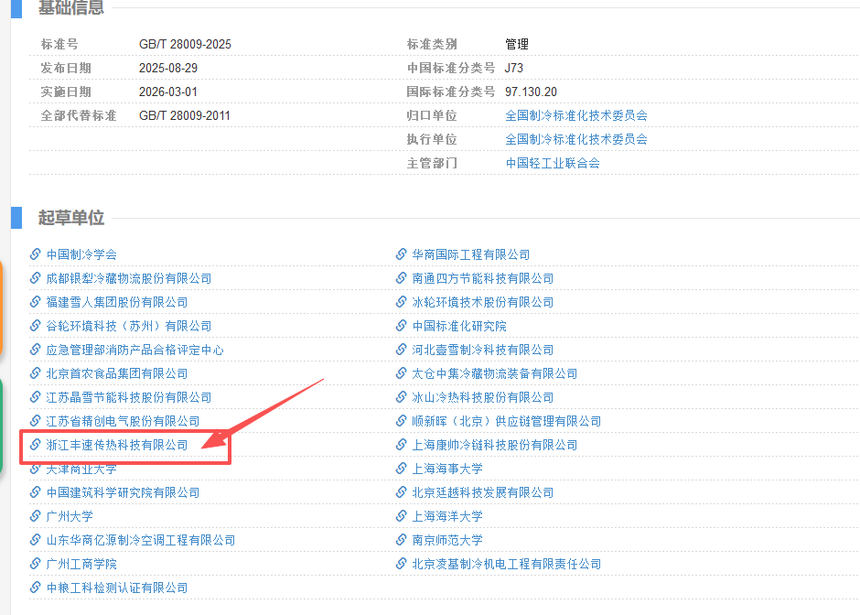Click link icon beside 华商国际工程有限公司

401,254
